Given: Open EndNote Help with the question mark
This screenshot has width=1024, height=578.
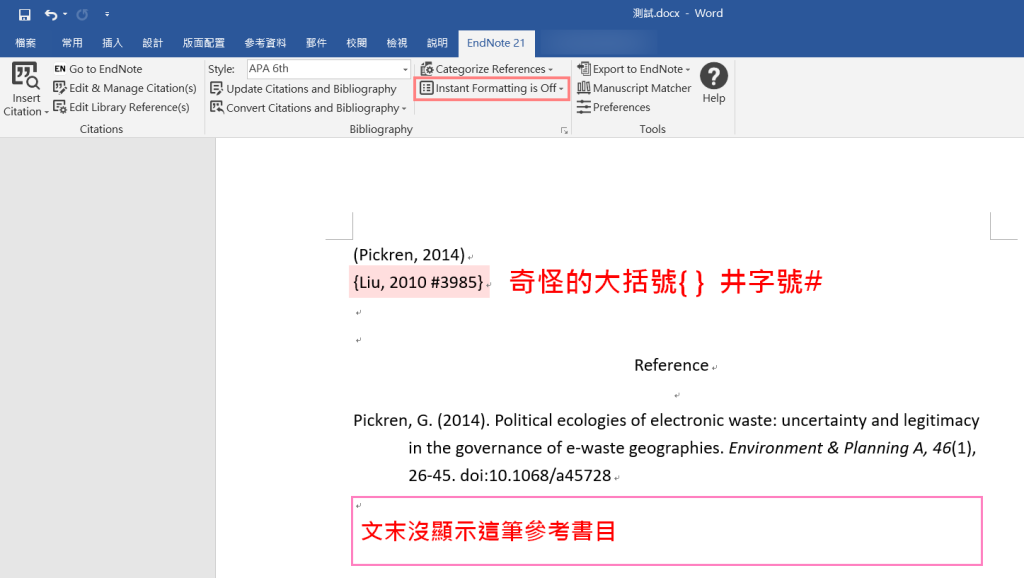Looking at the screenshot, I should pyautogui.click(x=714, y=76).
